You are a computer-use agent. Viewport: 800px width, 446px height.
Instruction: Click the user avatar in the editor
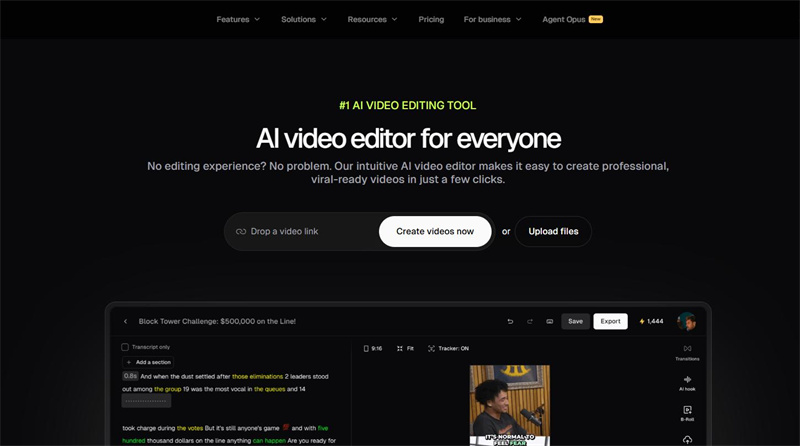686,321
